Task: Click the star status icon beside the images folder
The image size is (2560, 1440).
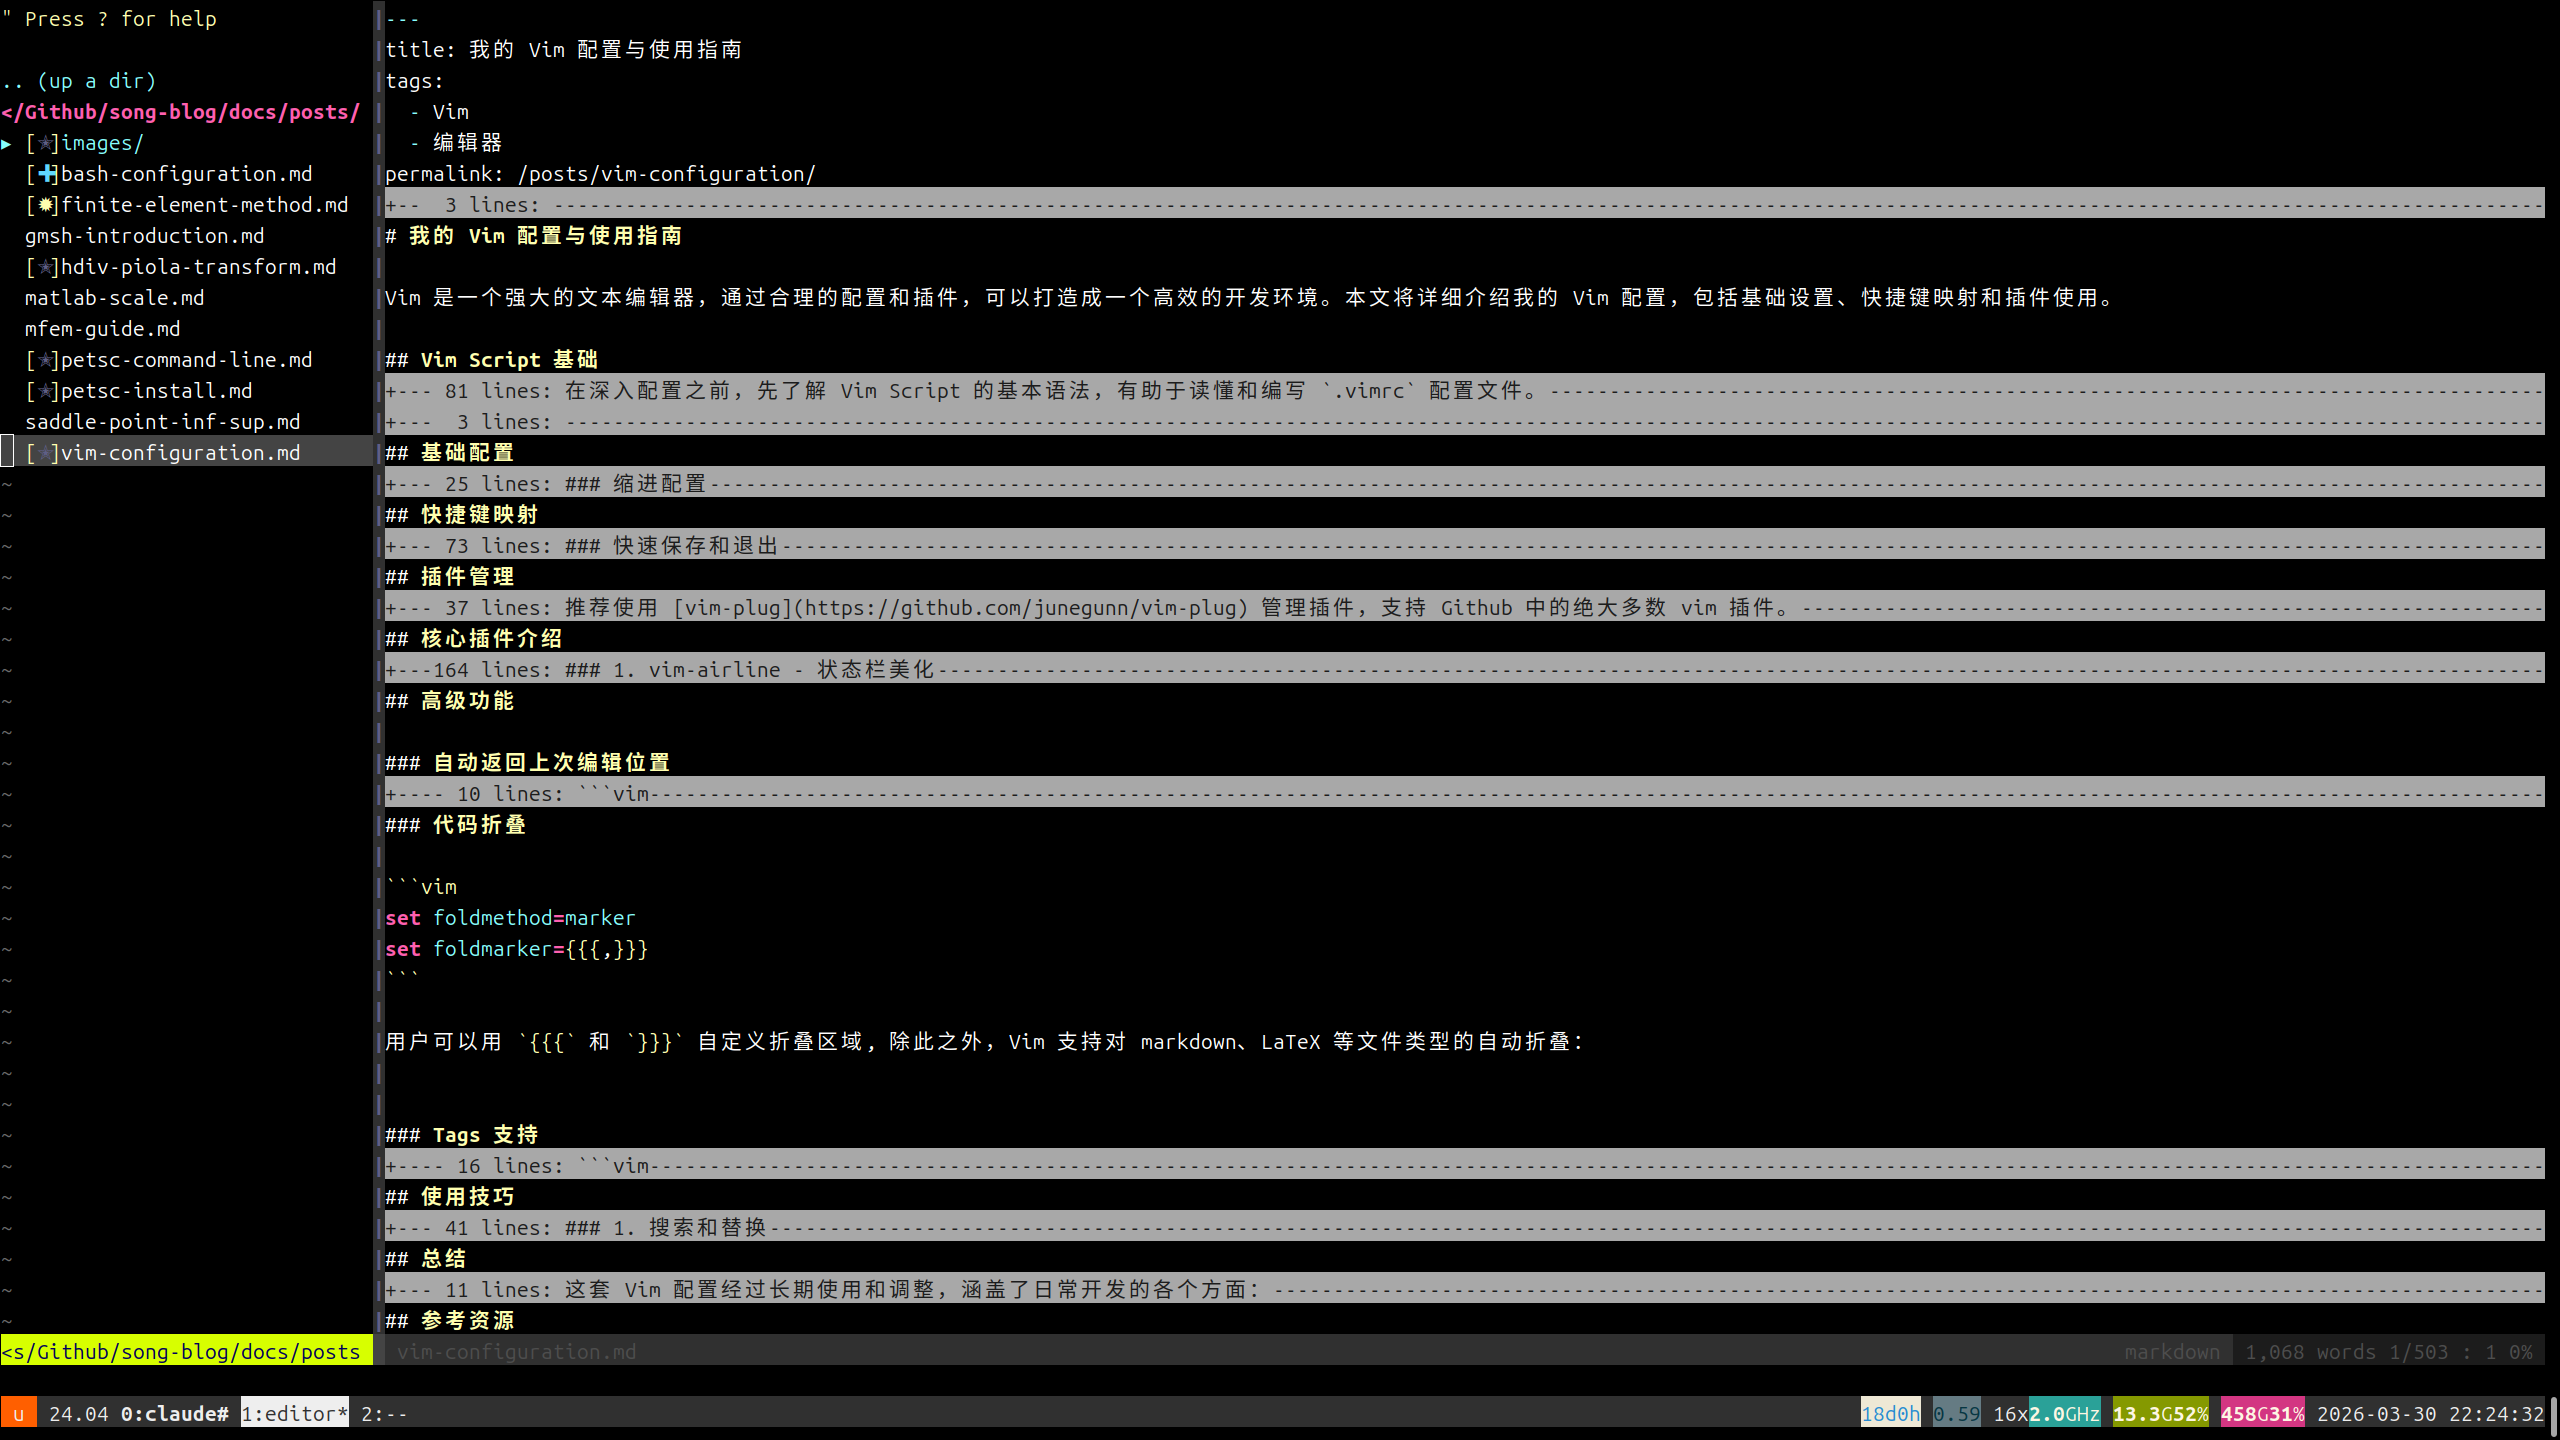Action: click(x=46, y=143)
